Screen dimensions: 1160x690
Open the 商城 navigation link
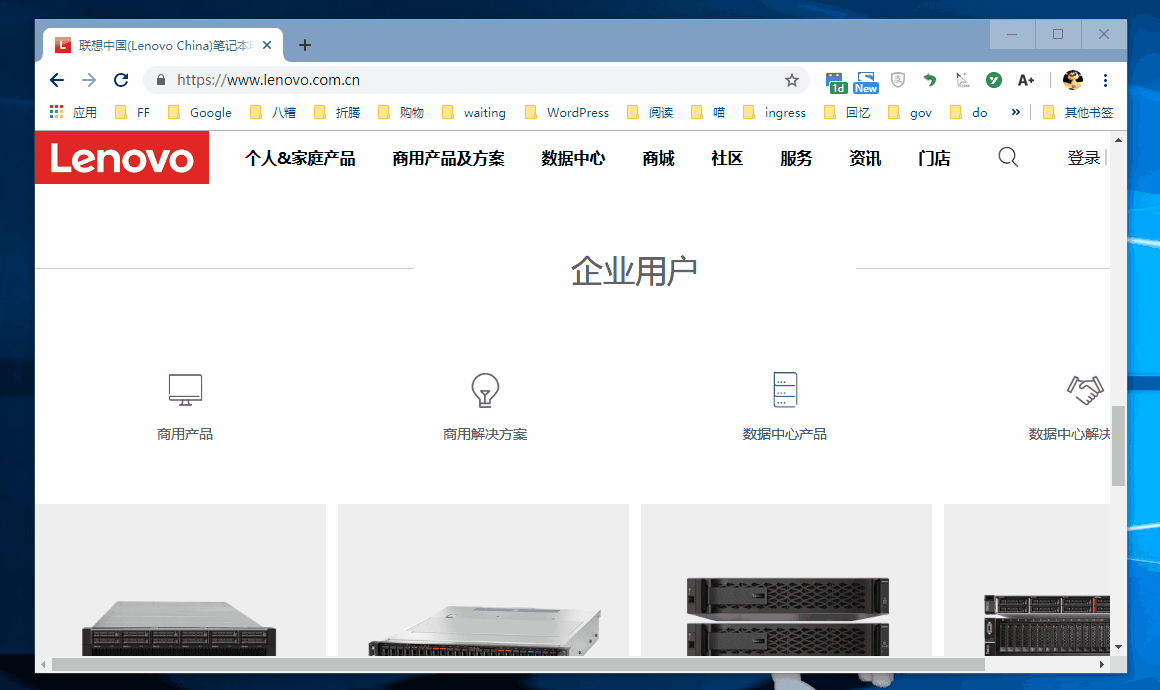pyautogui.click(x=657, y=157)
